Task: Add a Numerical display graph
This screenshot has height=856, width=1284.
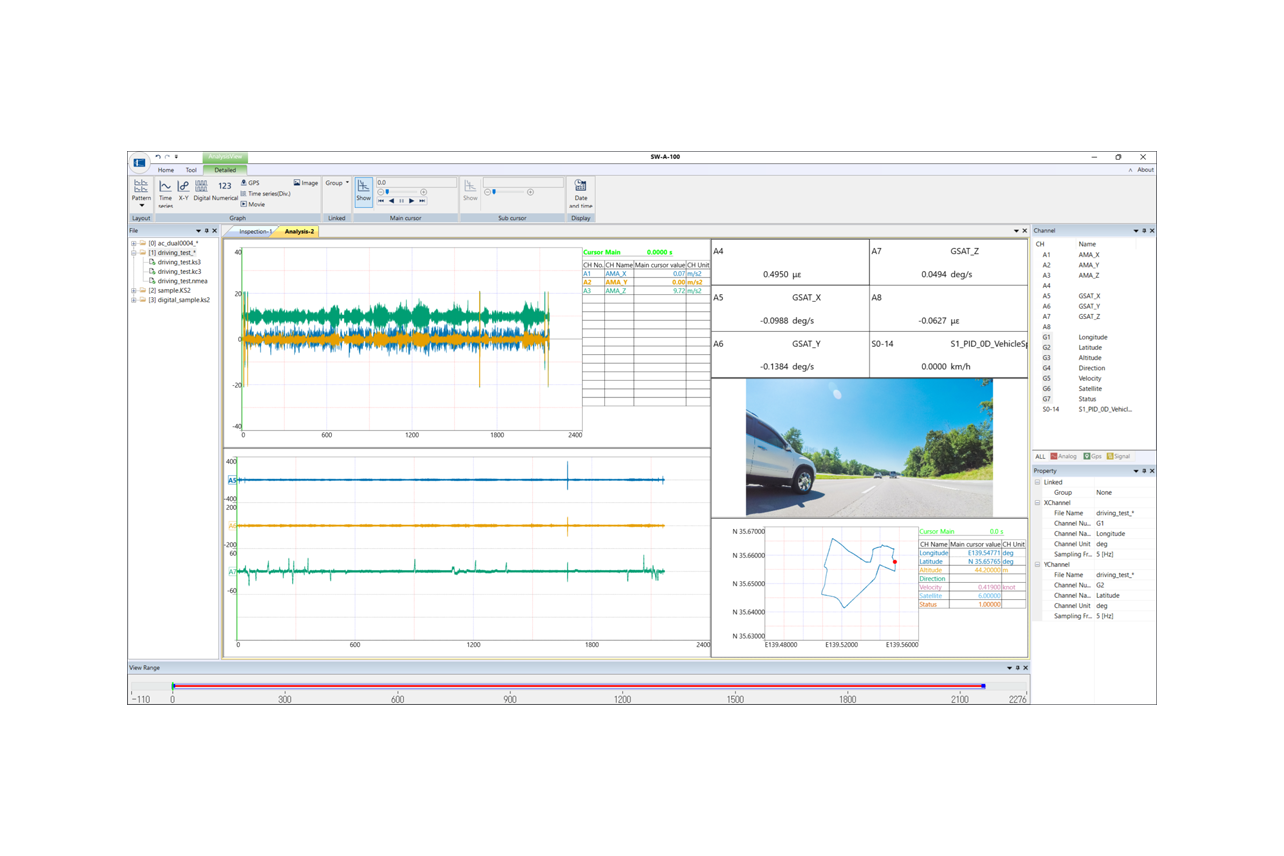Action: tap(225, 191)
